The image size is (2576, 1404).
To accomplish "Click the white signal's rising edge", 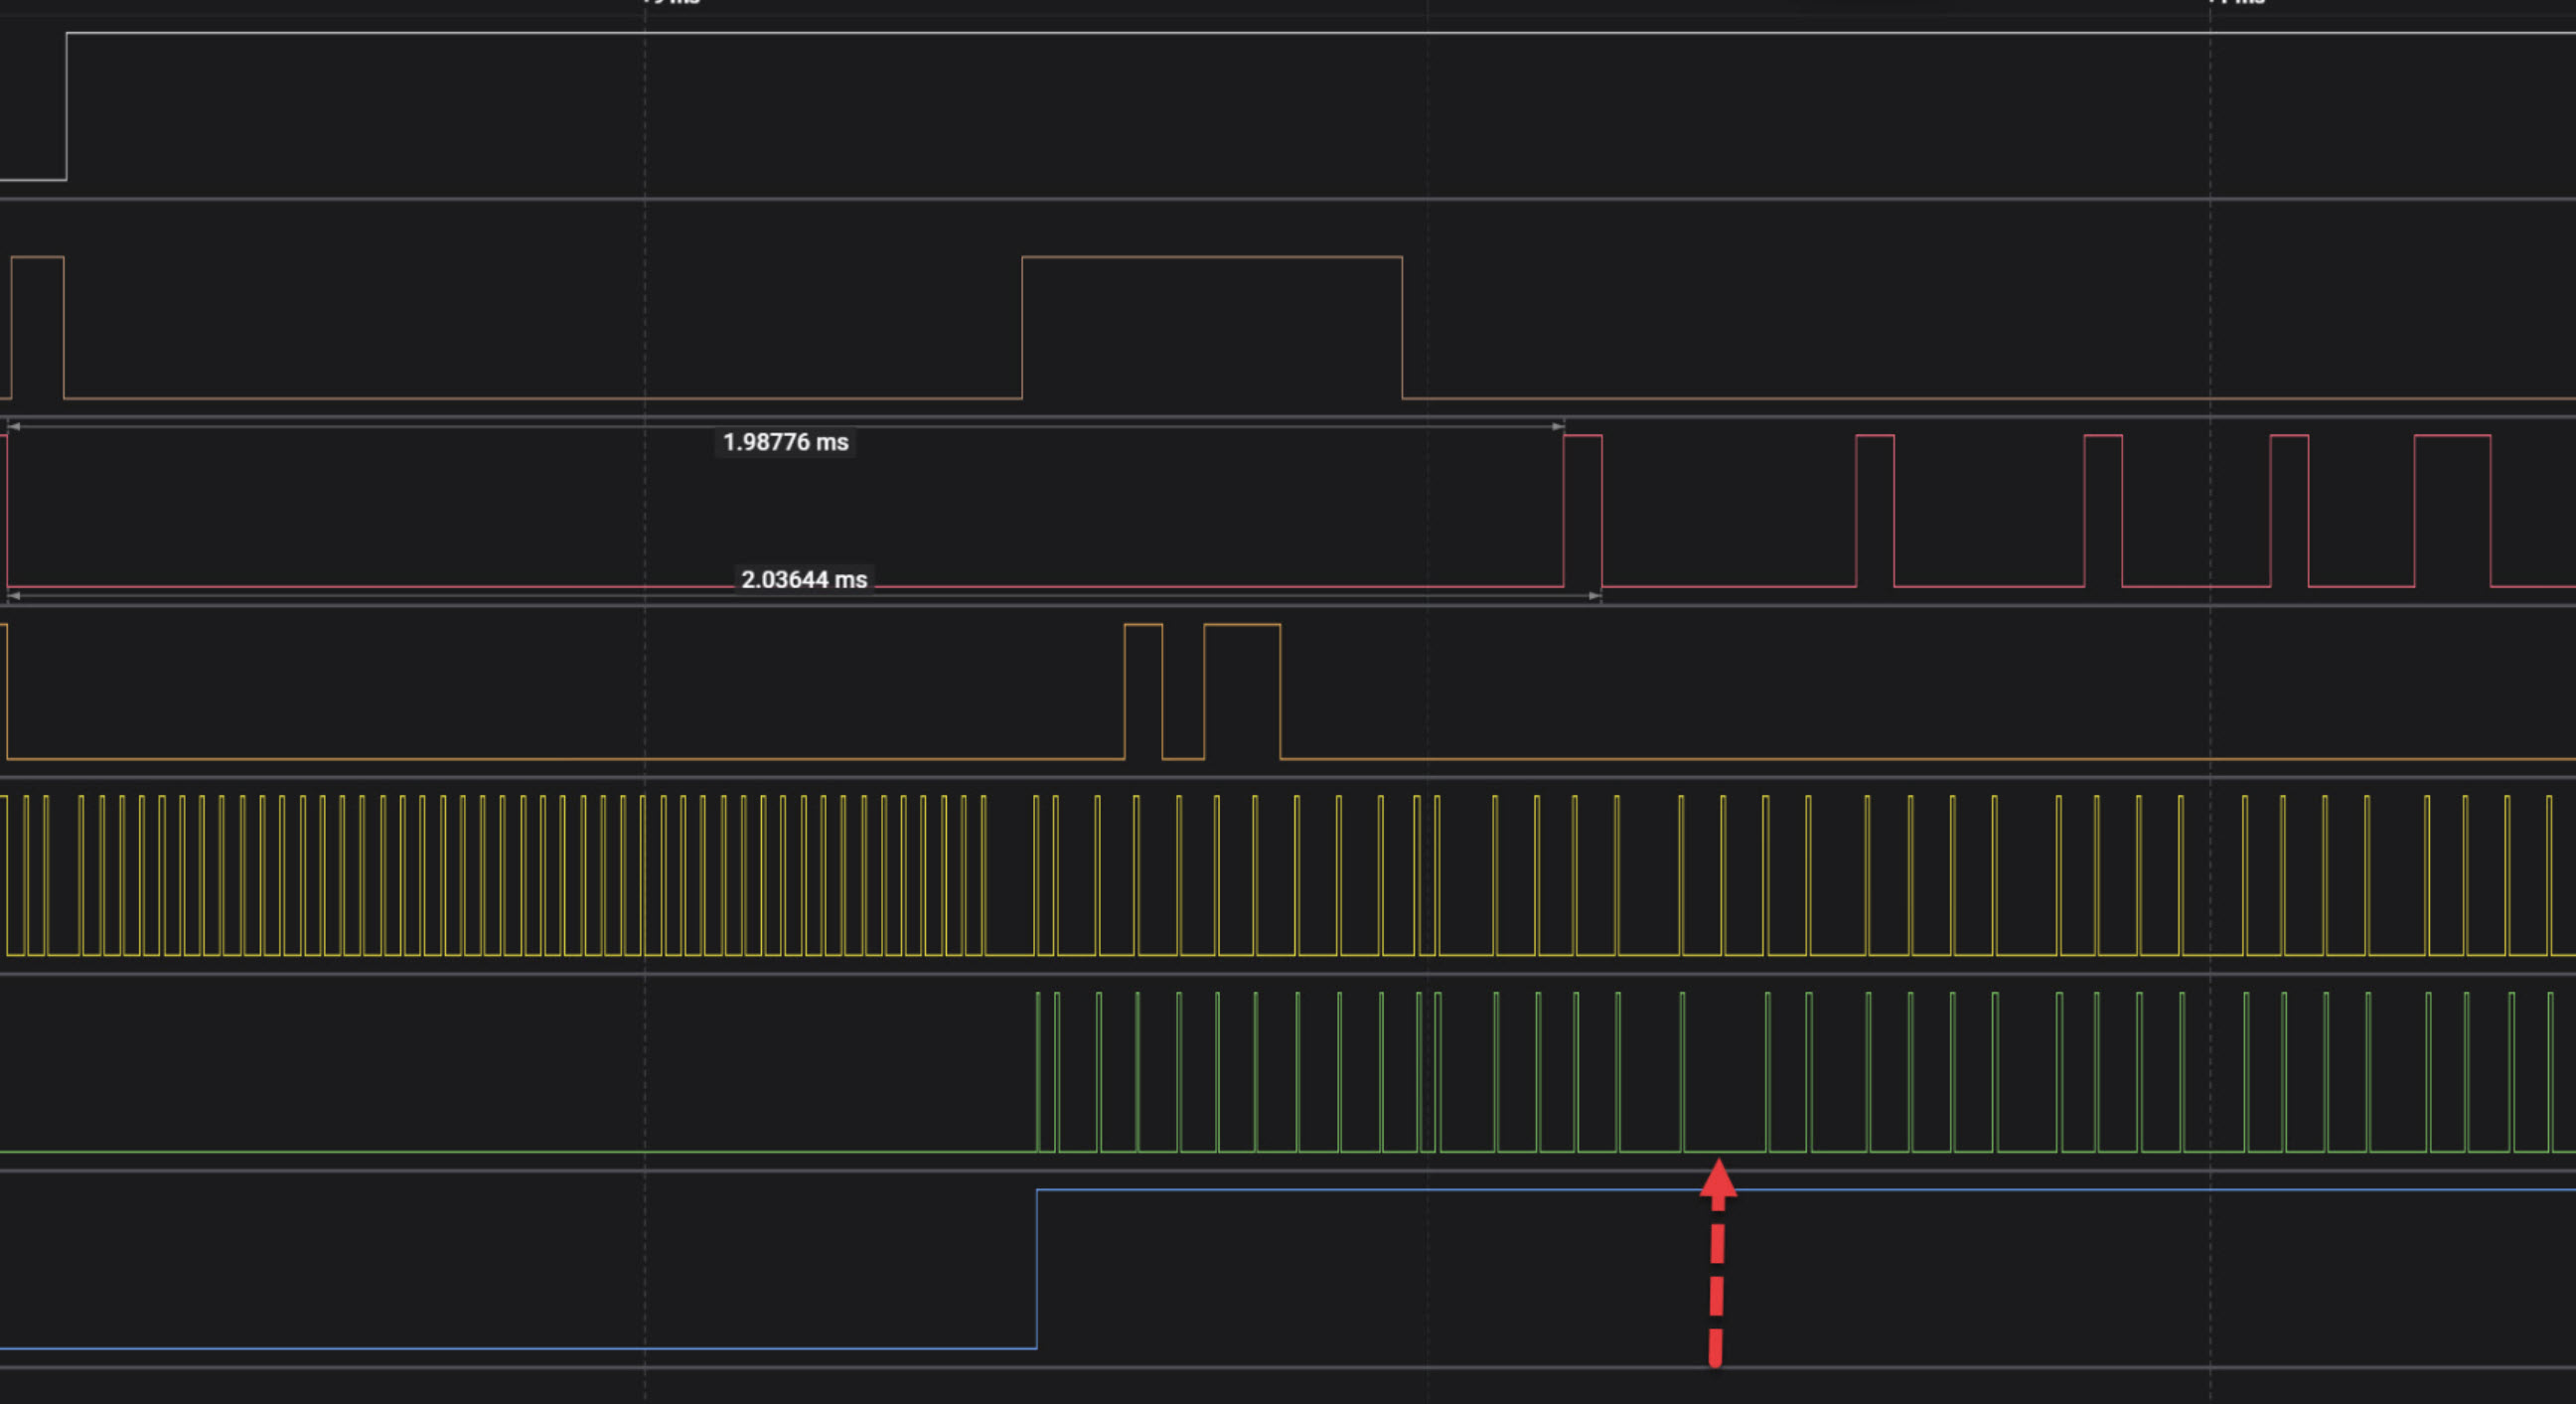I will click(x=67, y=106).
